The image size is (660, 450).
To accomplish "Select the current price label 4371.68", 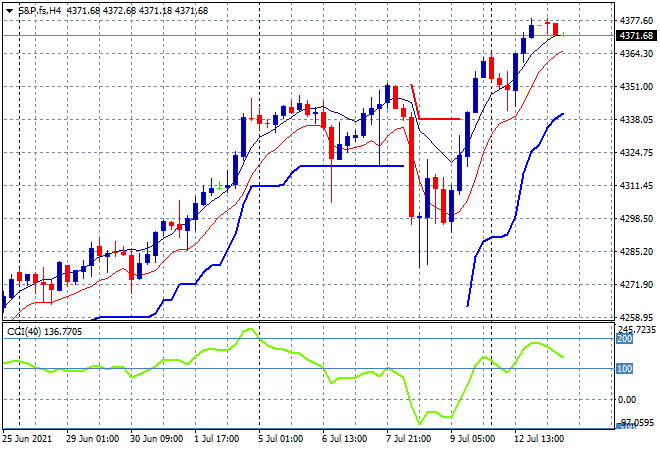I will click(x=636, y=36).
